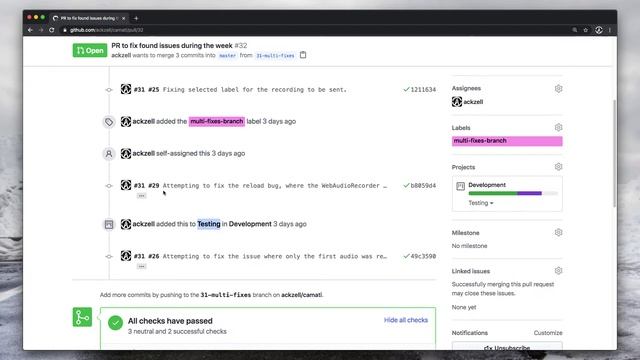The width and height of the screenshot is (640, 360).
Task: Click Hide all checks
Action: pyautogui.click(x=406, y=320)
